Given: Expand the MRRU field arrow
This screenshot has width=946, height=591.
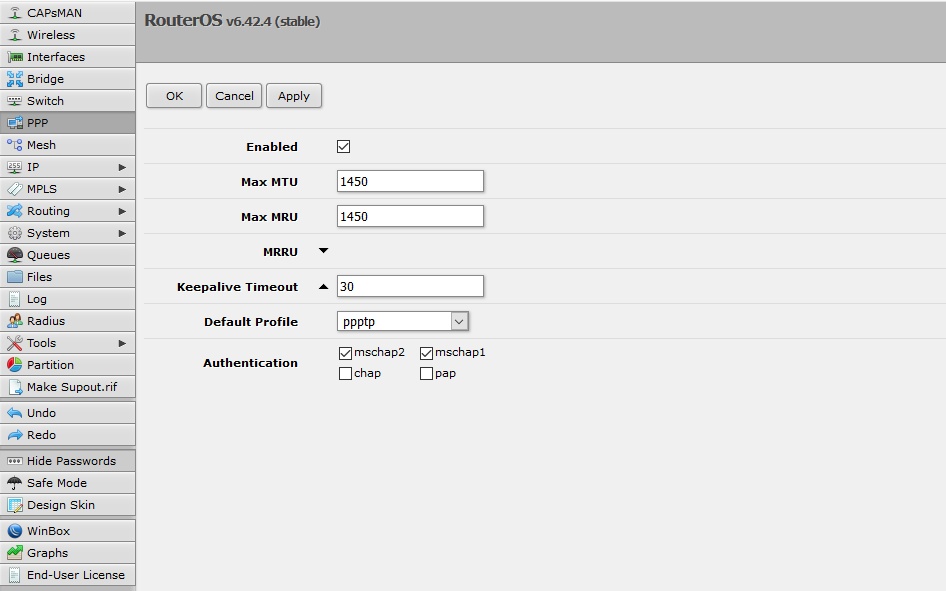Looking at the screenshot, I should pos(323,251).
